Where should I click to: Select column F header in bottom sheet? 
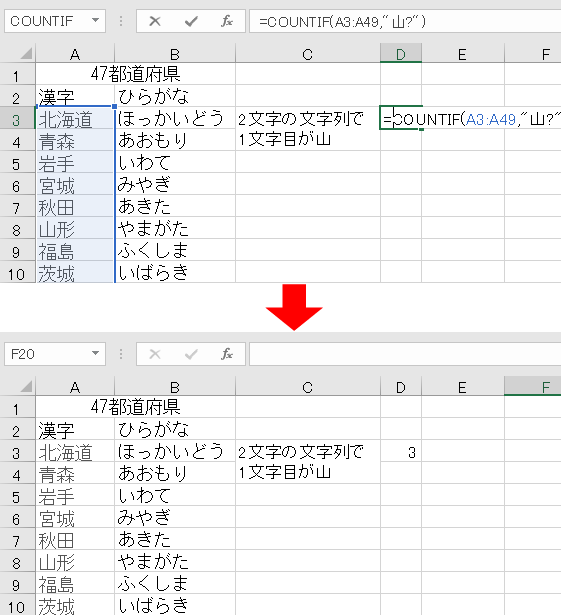pos(532,387)
